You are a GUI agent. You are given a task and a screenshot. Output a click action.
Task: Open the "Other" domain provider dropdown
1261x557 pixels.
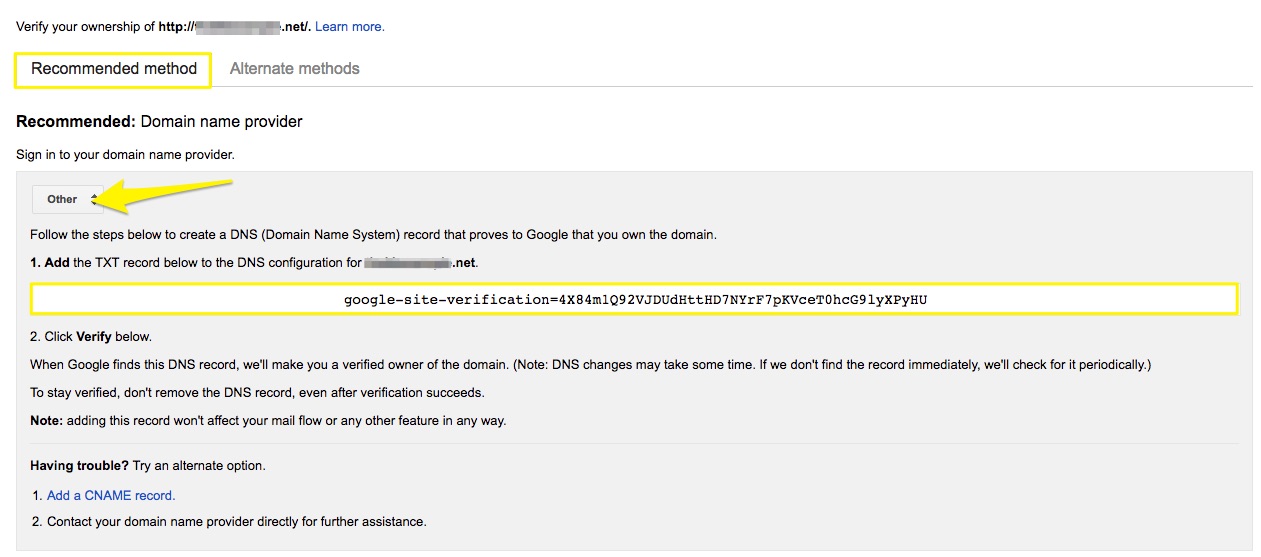tap(67, 199)
